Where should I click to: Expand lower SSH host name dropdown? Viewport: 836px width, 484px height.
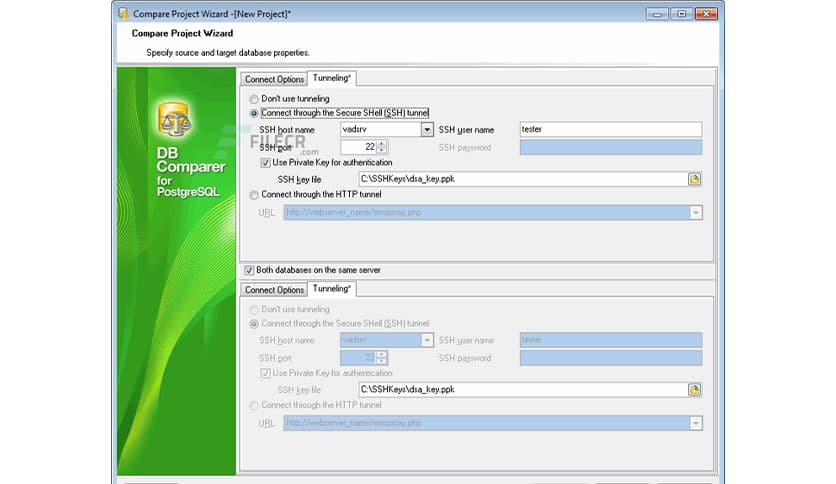[427, 340]
